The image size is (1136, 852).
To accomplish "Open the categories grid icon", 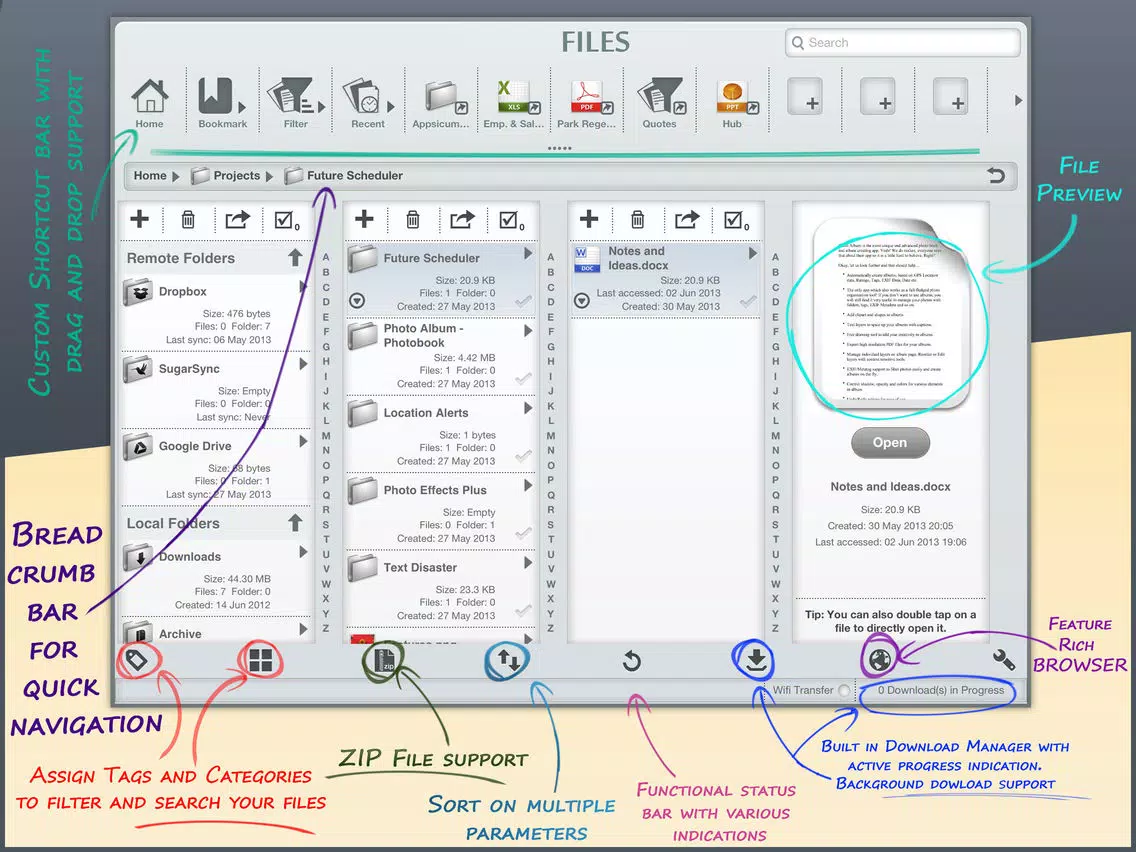I will [x=261, y=660].
